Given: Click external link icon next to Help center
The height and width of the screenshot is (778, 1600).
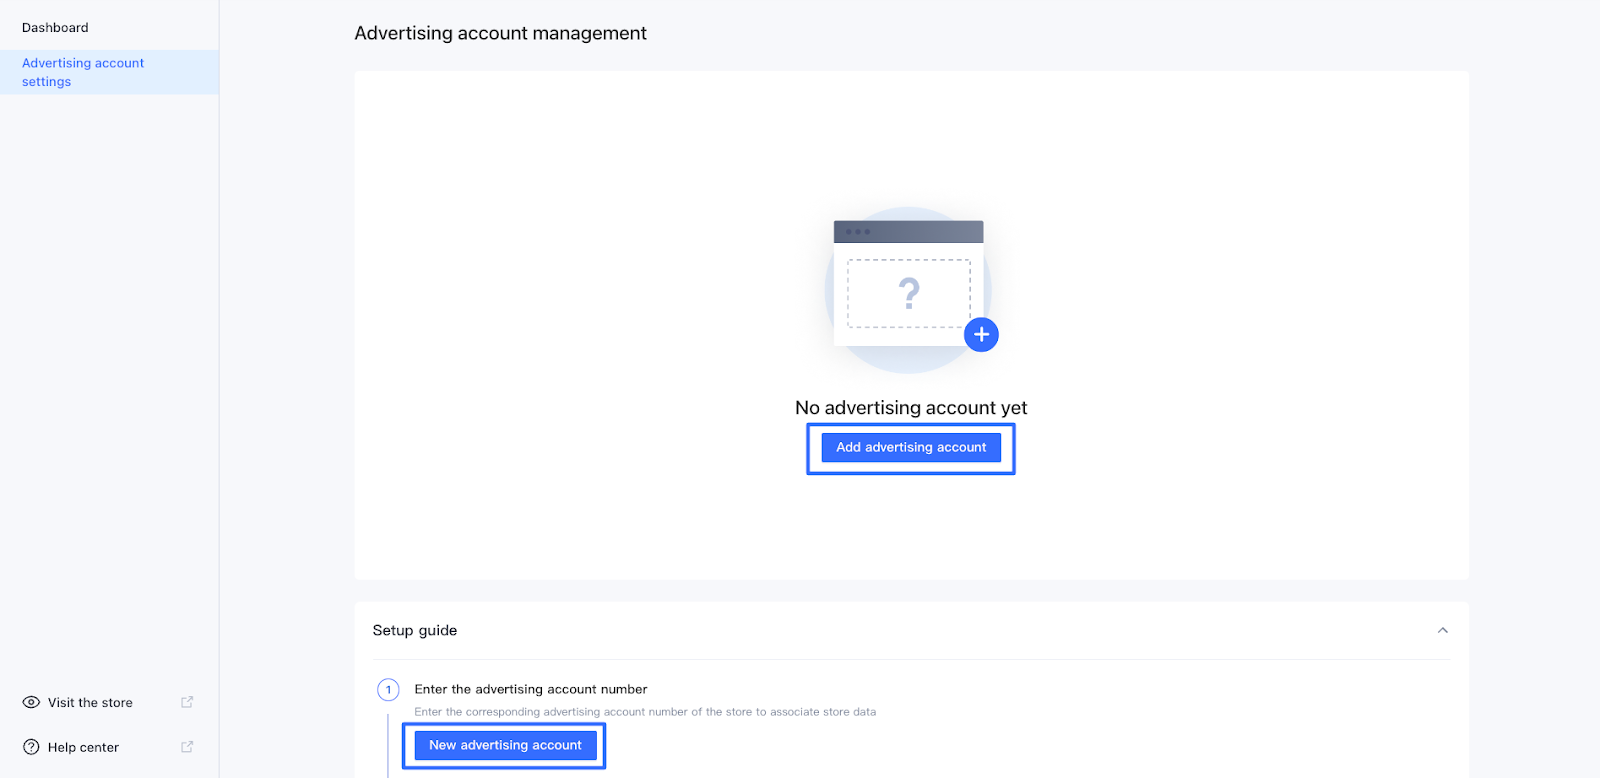Looking at the screenshot, I should coord(187,747).
